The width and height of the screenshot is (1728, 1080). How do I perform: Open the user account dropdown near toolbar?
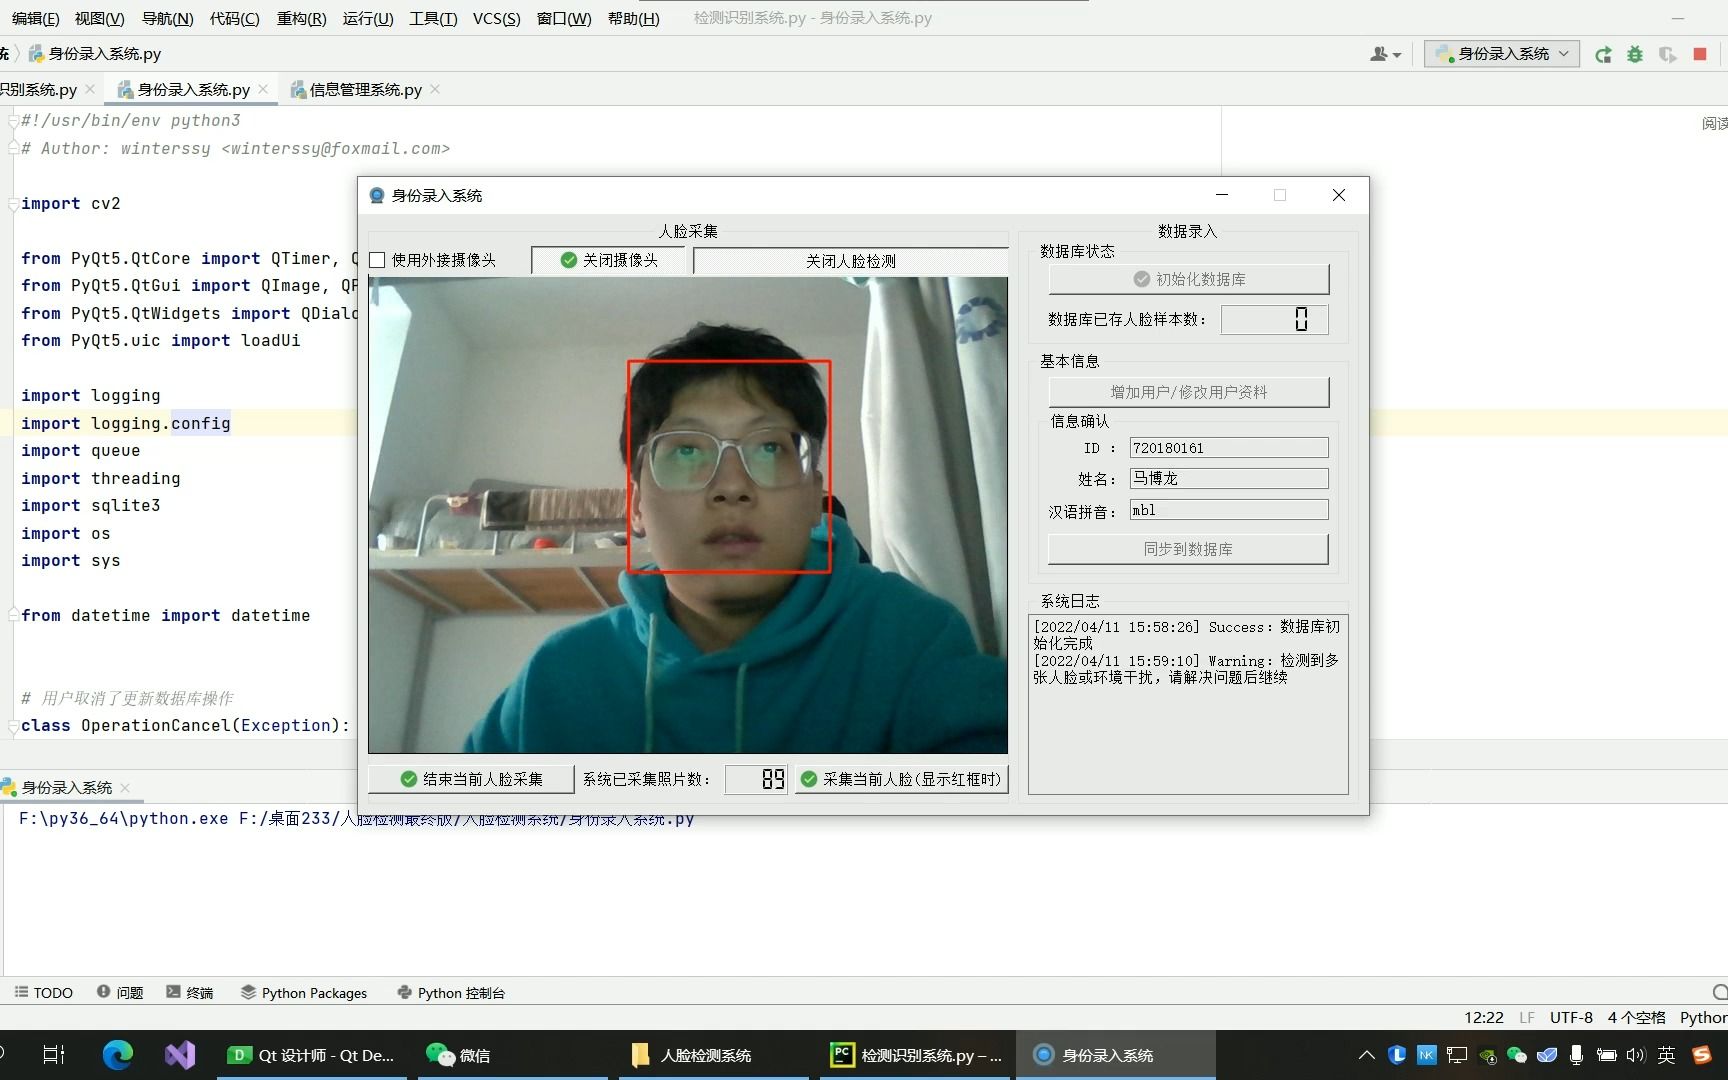[x=1385, y=54]
